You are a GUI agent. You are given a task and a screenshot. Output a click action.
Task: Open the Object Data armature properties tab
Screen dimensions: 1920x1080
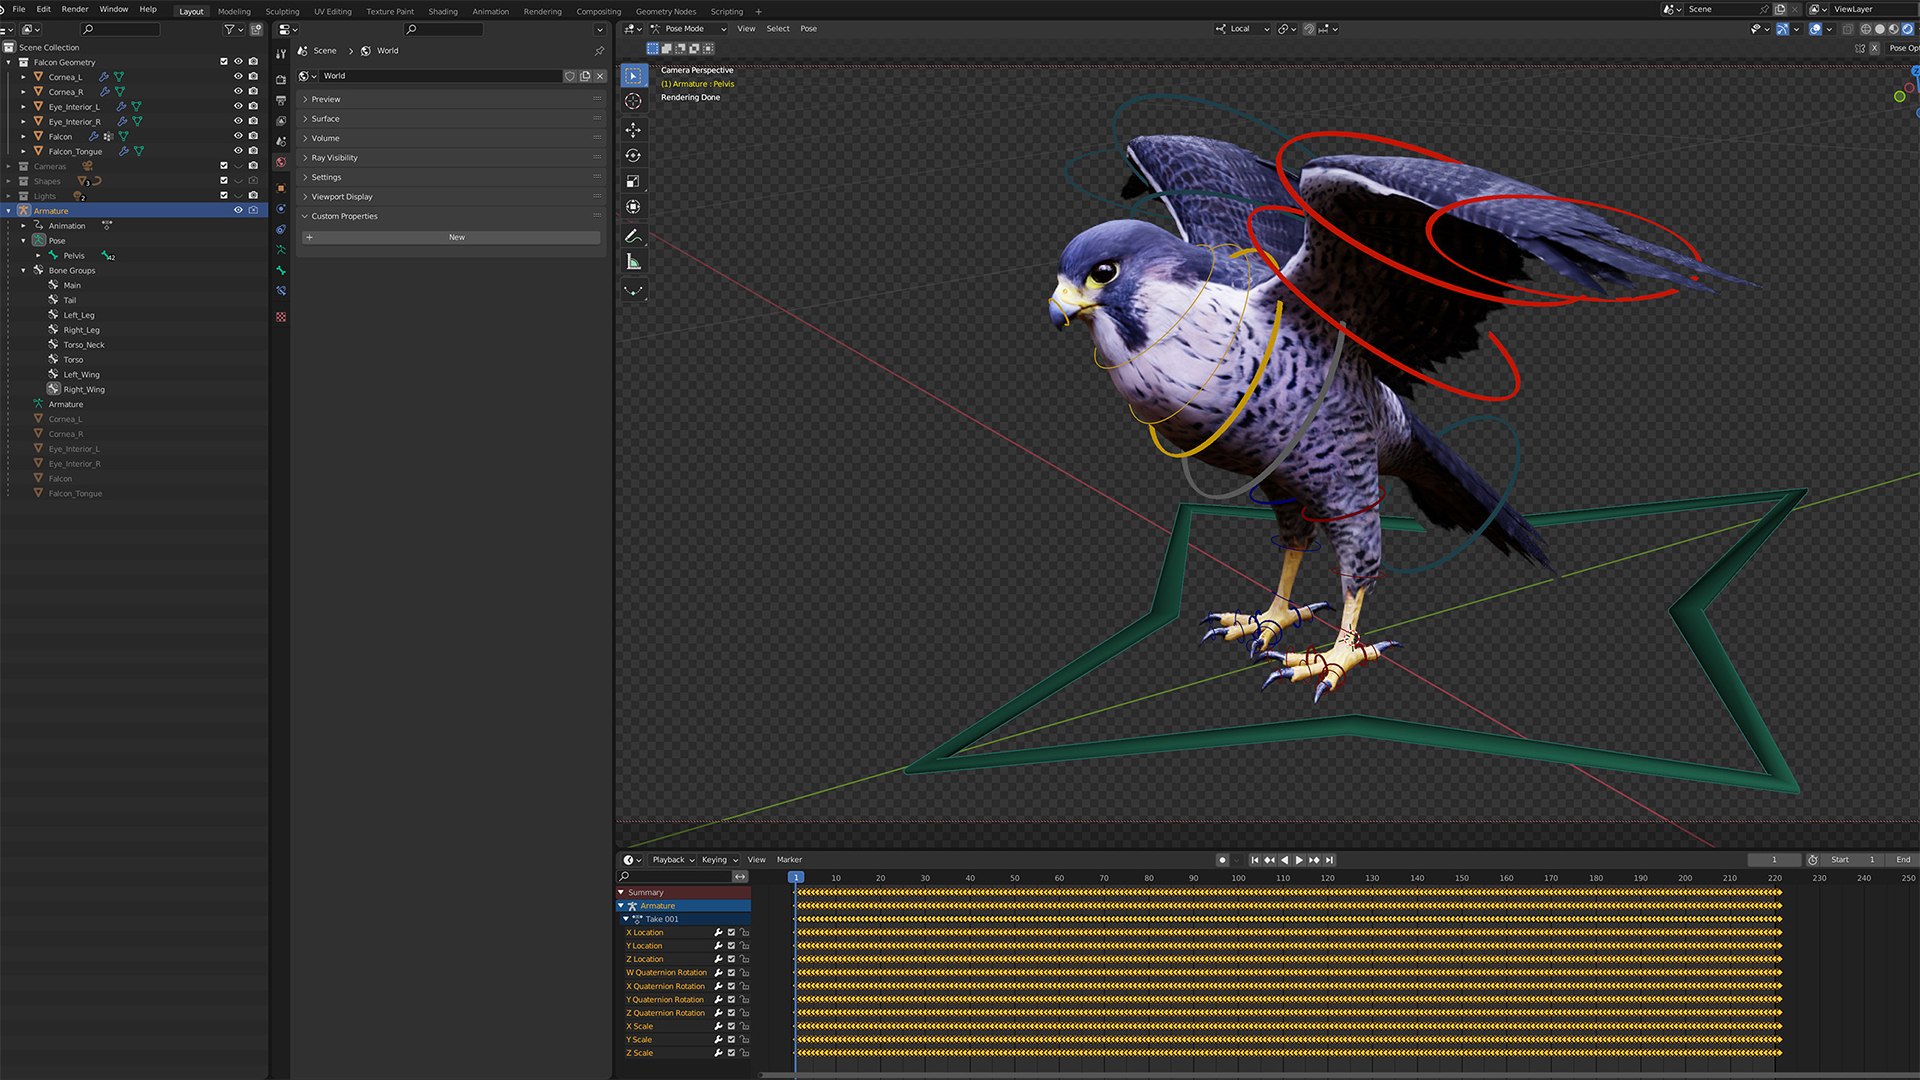(281, 250)
